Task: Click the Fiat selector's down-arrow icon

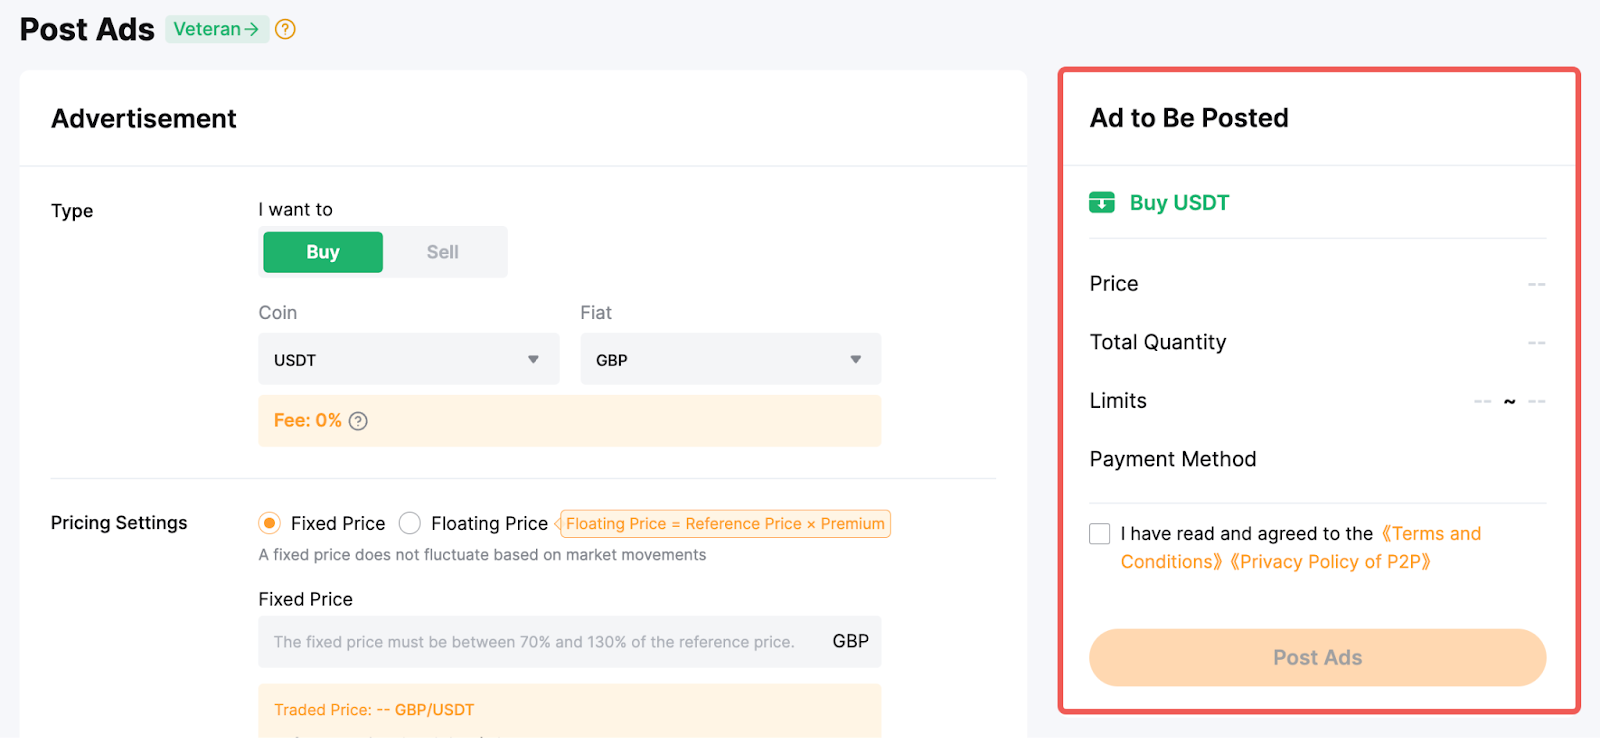Action: [855, 360]
